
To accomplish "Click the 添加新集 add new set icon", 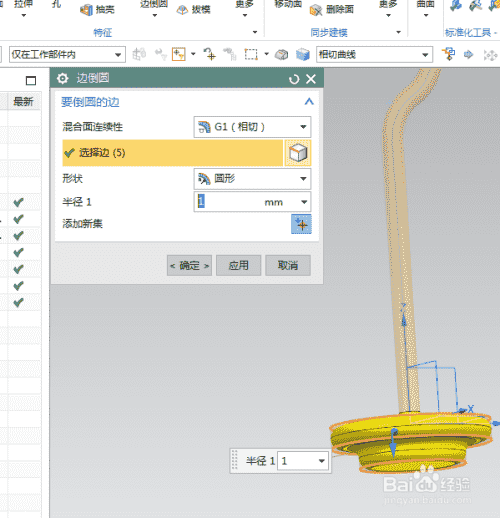I will (301, 224).
